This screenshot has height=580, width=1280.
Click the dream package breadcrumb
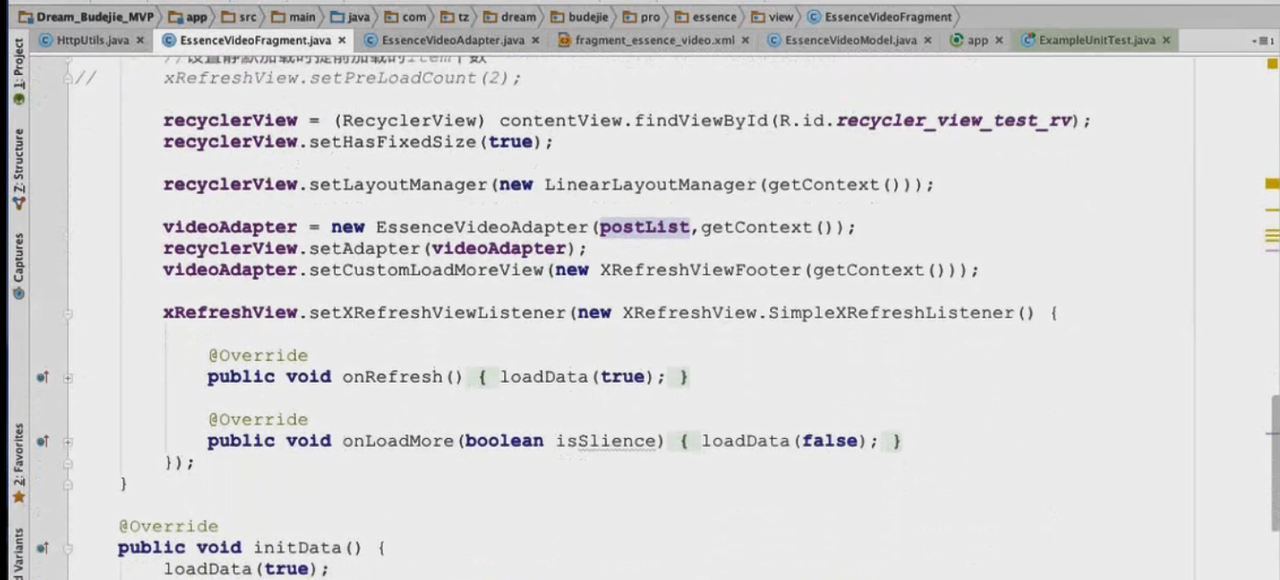click(510, 17)
